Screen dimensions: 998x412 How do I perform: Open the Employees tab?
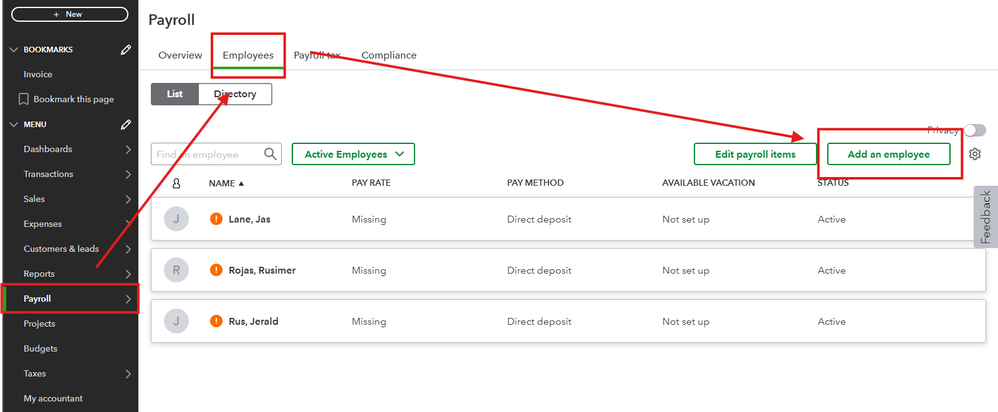tap(248, 55)
